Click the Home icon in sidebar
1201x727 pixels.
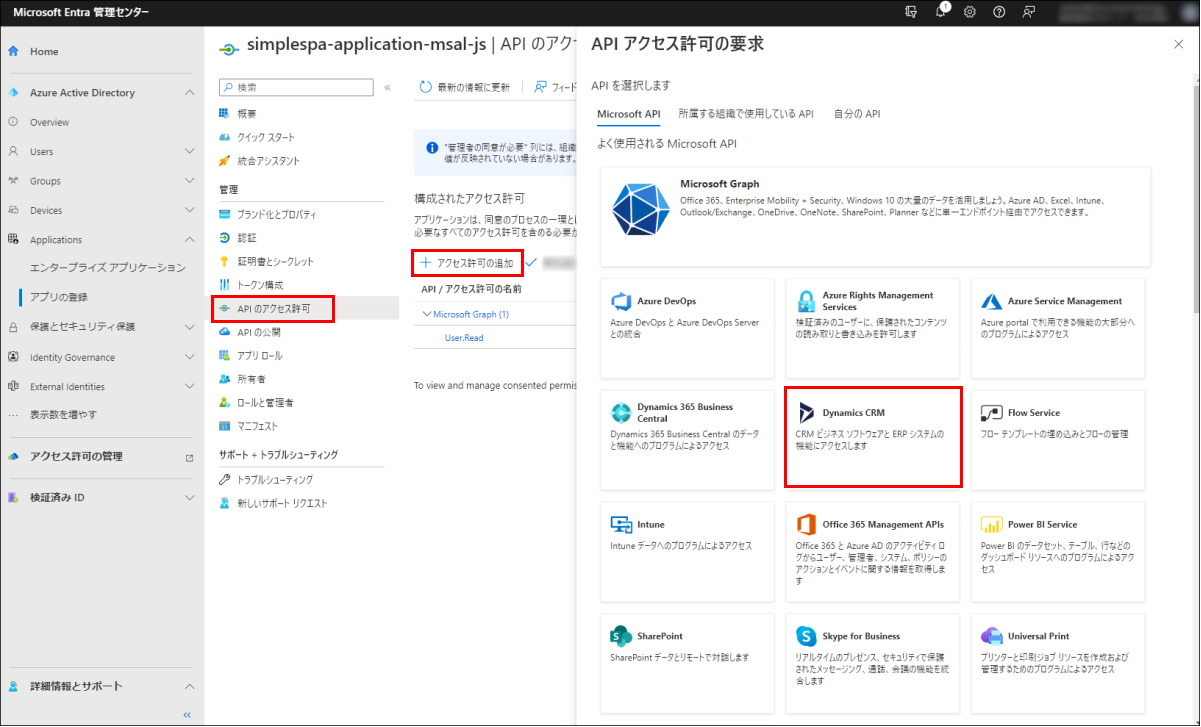(13, 51)
